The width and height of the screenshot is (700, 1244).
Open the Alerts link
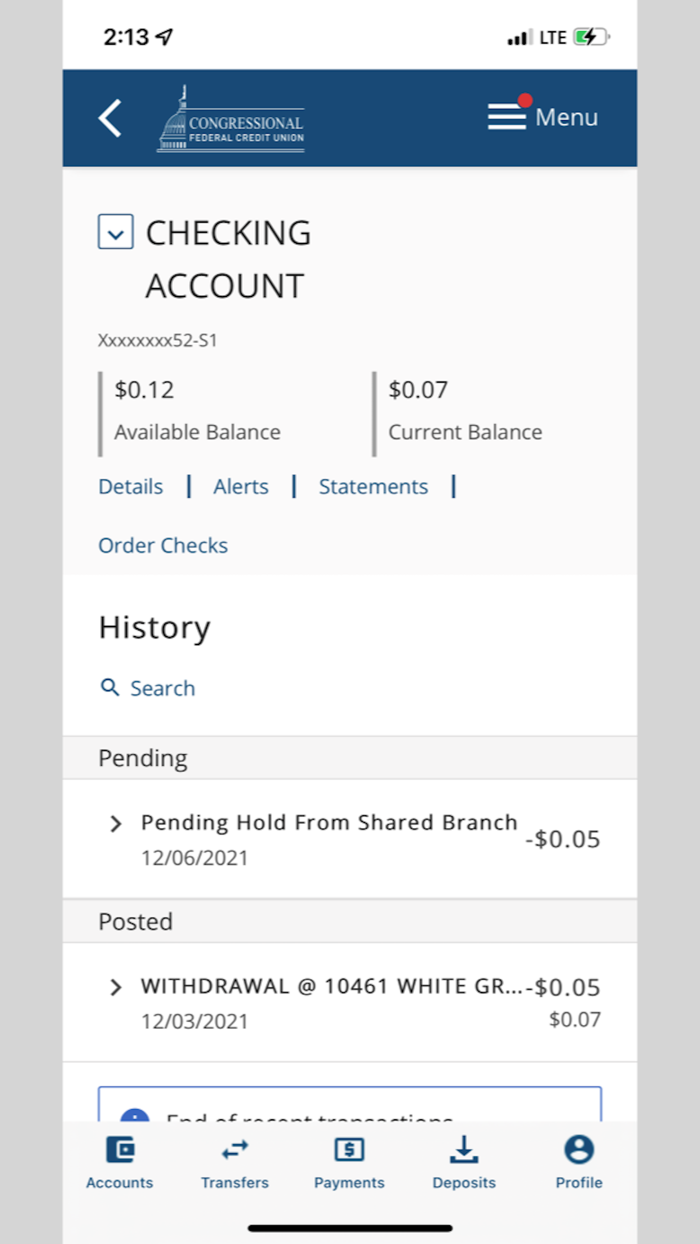241,487
